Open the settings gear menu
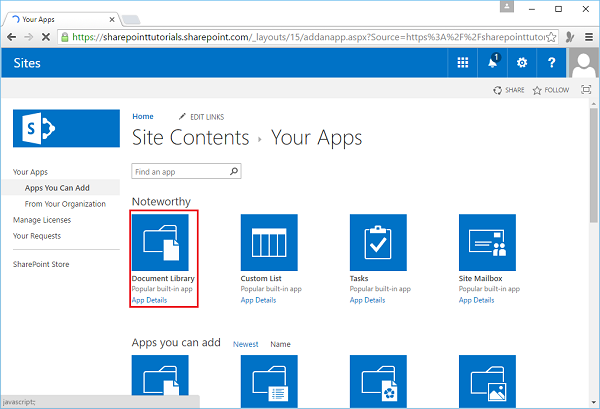The height and width of the screenshot is (409, 600). (x=521, y=63)
